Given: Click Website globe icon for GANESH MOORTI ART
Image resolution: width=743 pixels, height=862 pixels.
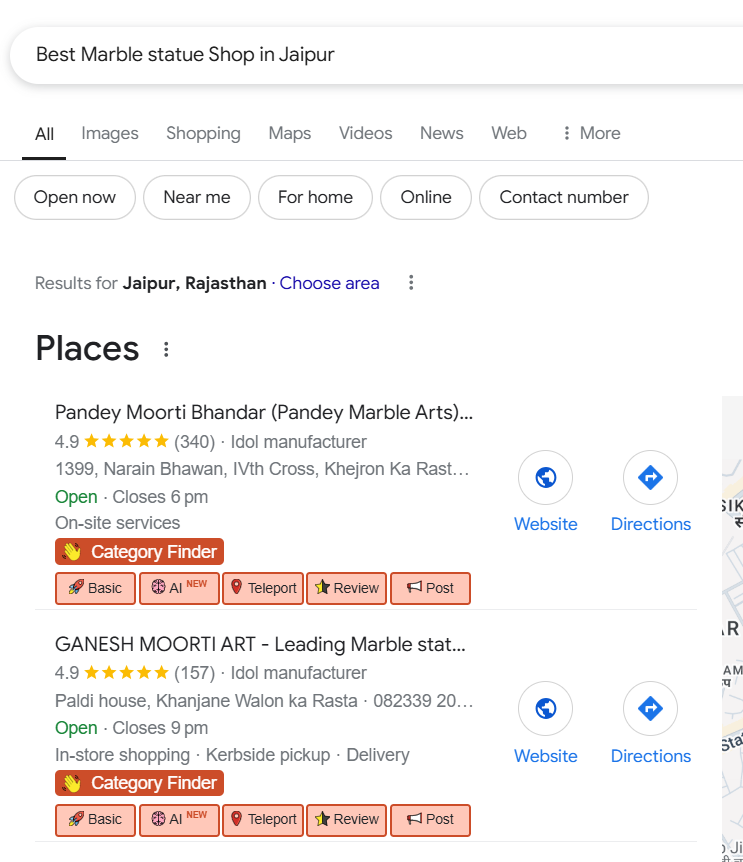Looking at the screenshot, I should (x=545, y=709).
